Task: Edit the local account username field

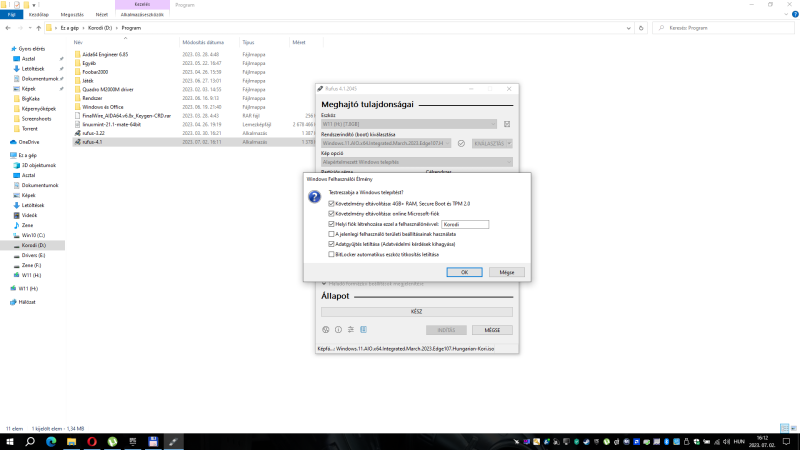Action: (x=465, y=224)
